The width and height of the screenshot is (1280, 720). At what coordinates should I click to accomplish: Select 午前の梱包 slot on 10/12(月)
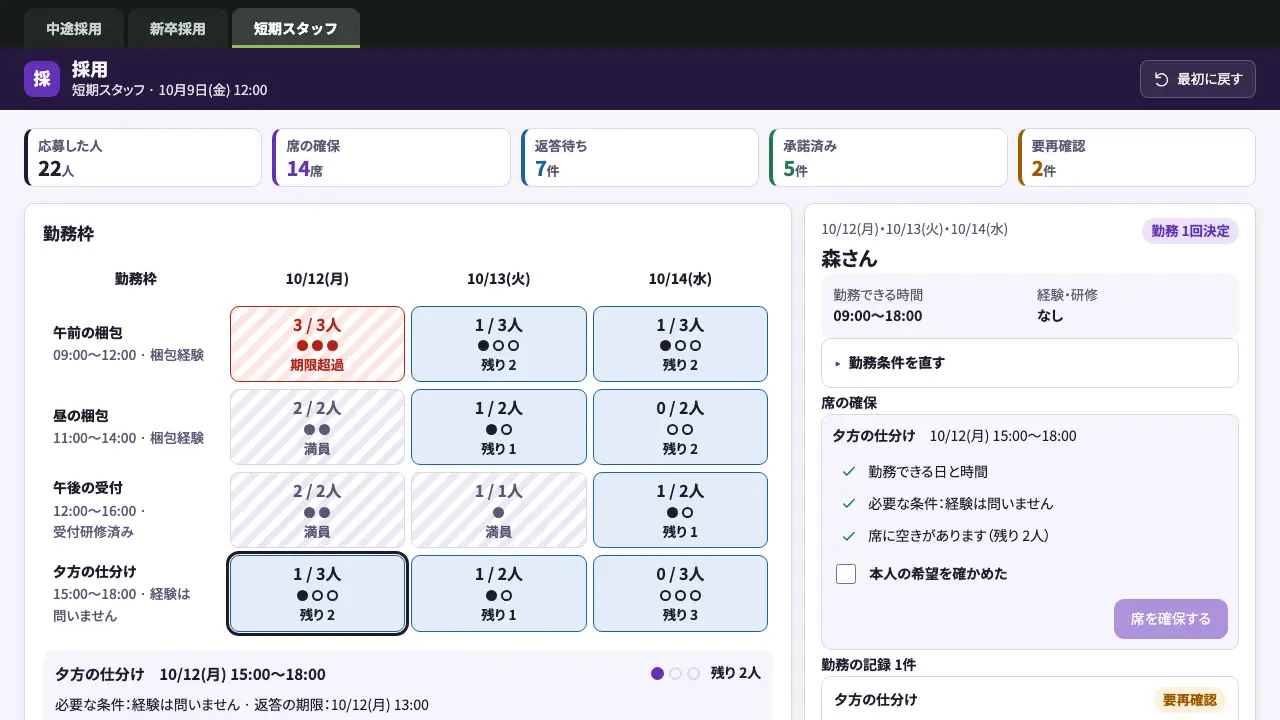coord(317,344)
